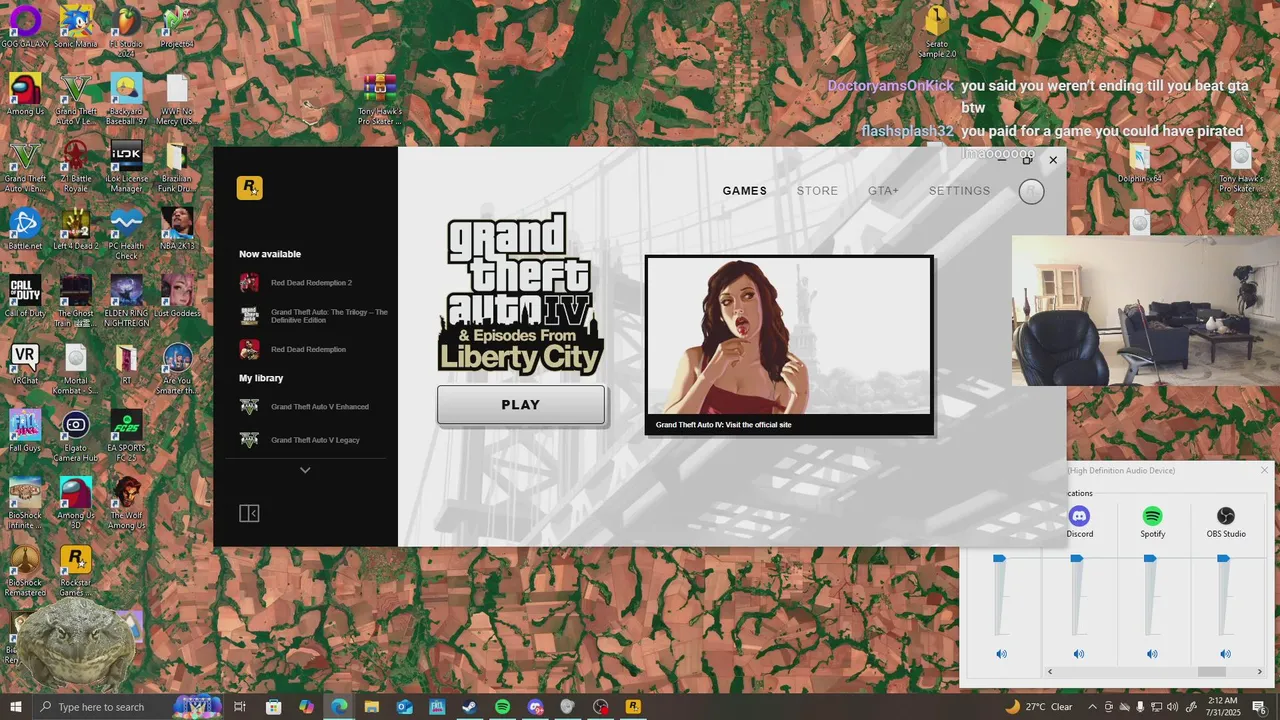The image size is (1280, 720).
Task: Open Left 4 Dead 2 desktop icon
Action: (76, 230)
